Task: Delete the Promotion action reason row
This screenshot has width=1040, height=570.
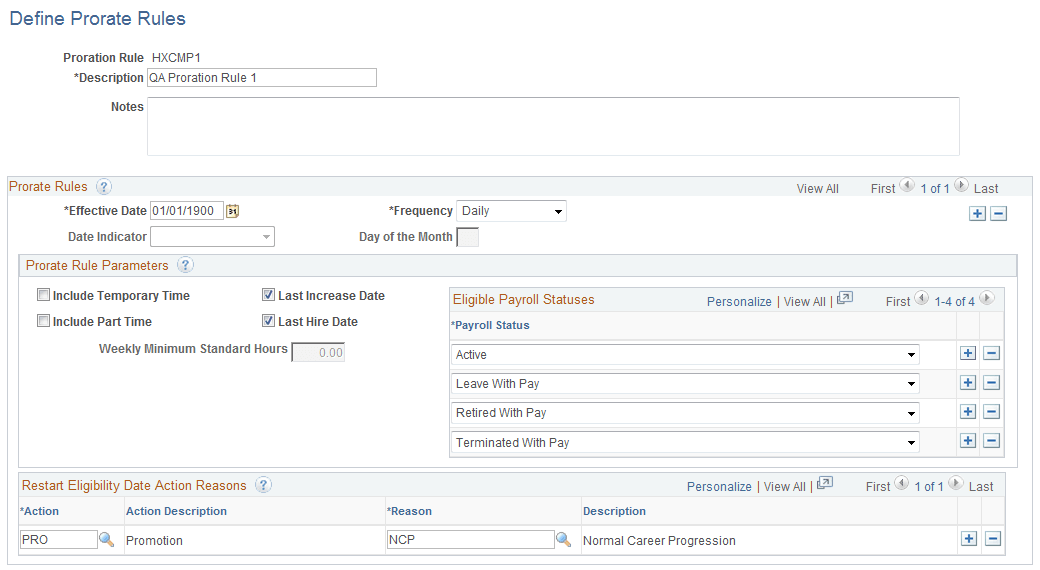Action: click(993, 539)
